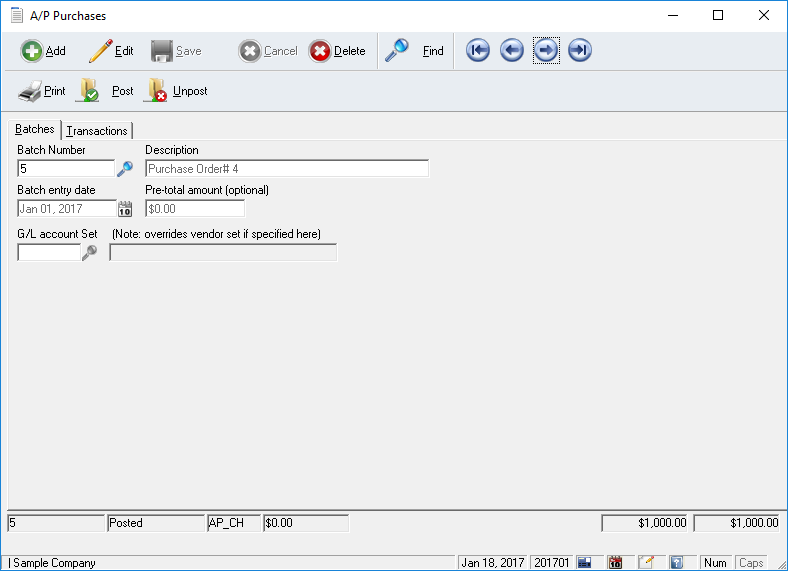Open the G/L account Set lookup
Image resolution: width=788 pixels, height=571 pixels.
[89, 253]
